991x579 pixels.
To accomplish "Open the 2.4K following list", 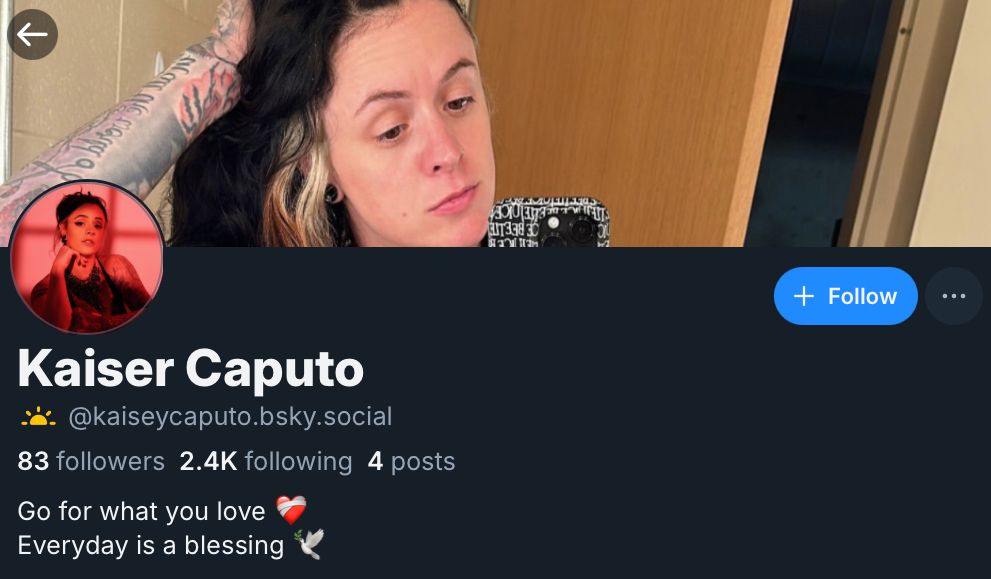I will [x=265, y=461].
